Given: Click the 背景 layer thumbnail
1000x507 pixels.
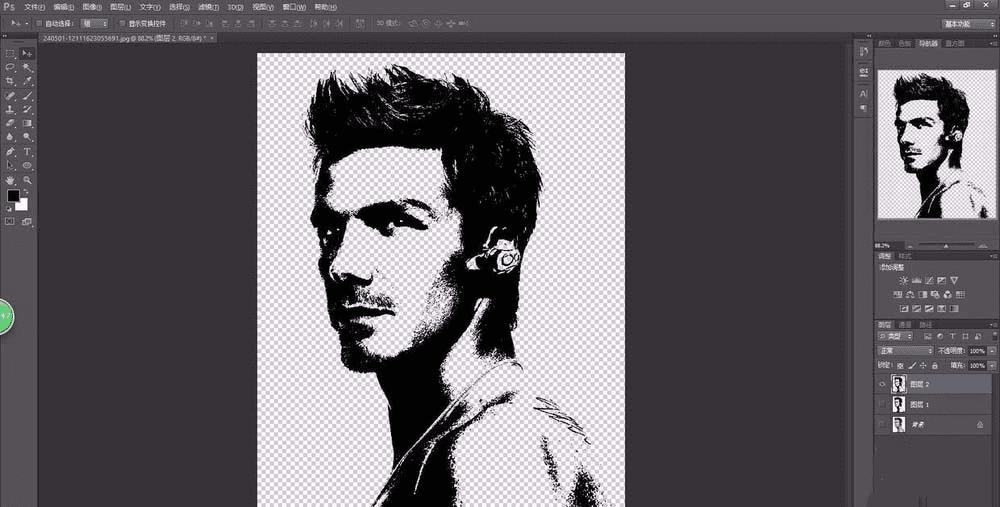Looking at the screenshot, I should pos(898,425).
